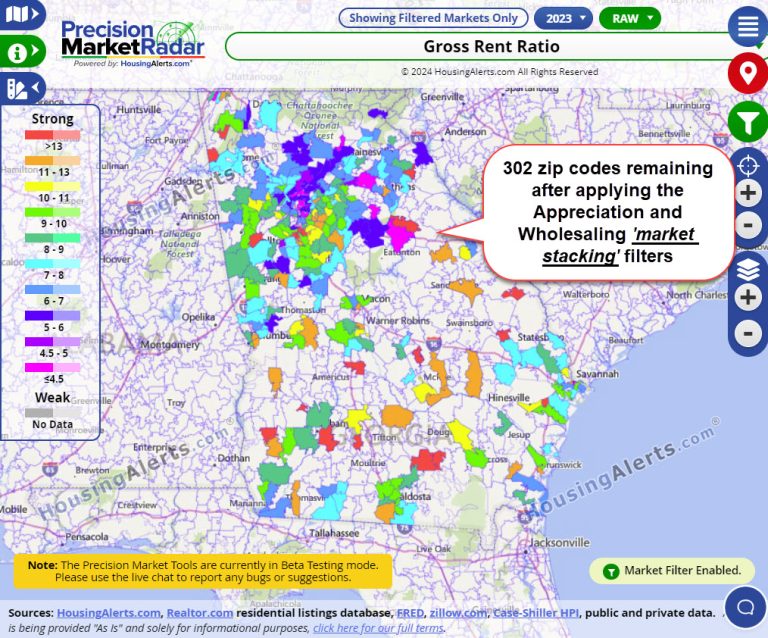Viewport: 768px width, 638px height.
Task: Open the green market filter funnel
Action: [x=747, y=123]
